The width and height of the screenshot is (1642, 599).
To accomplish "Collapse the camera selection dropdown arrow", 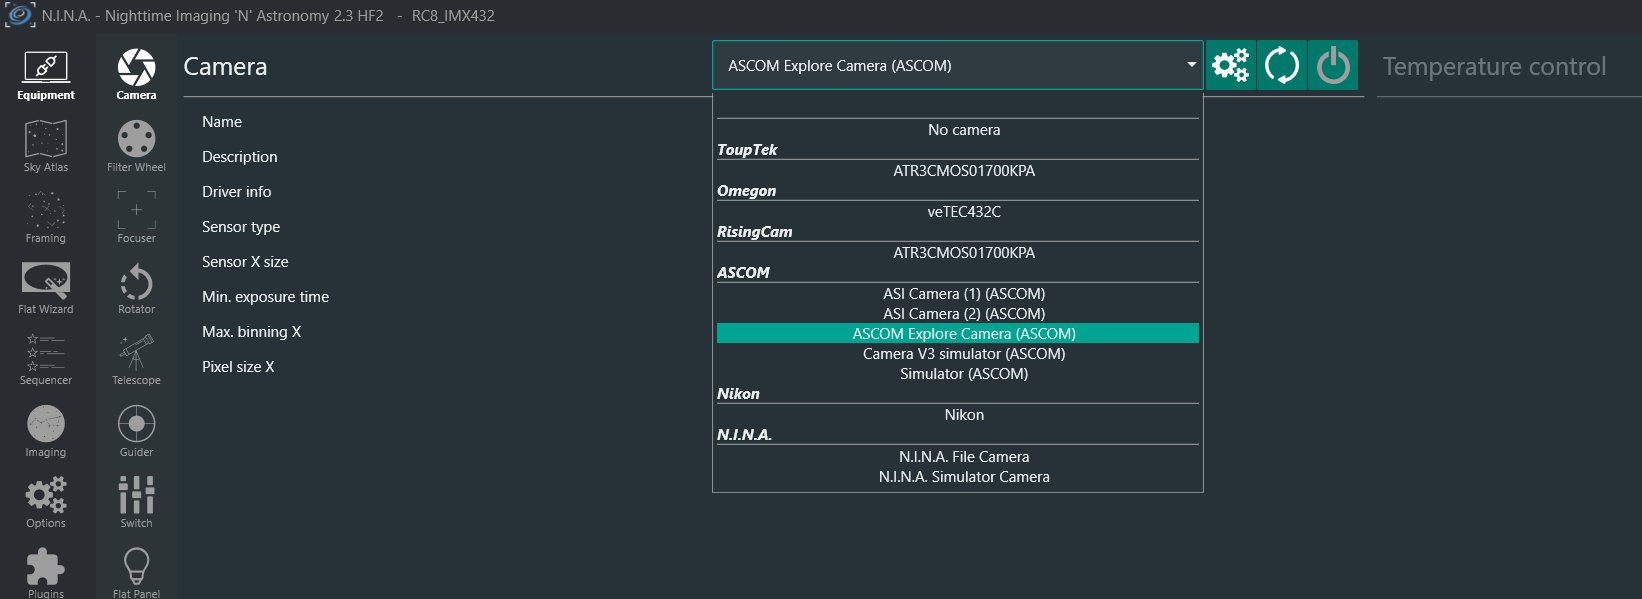I will pos(1191,65).
